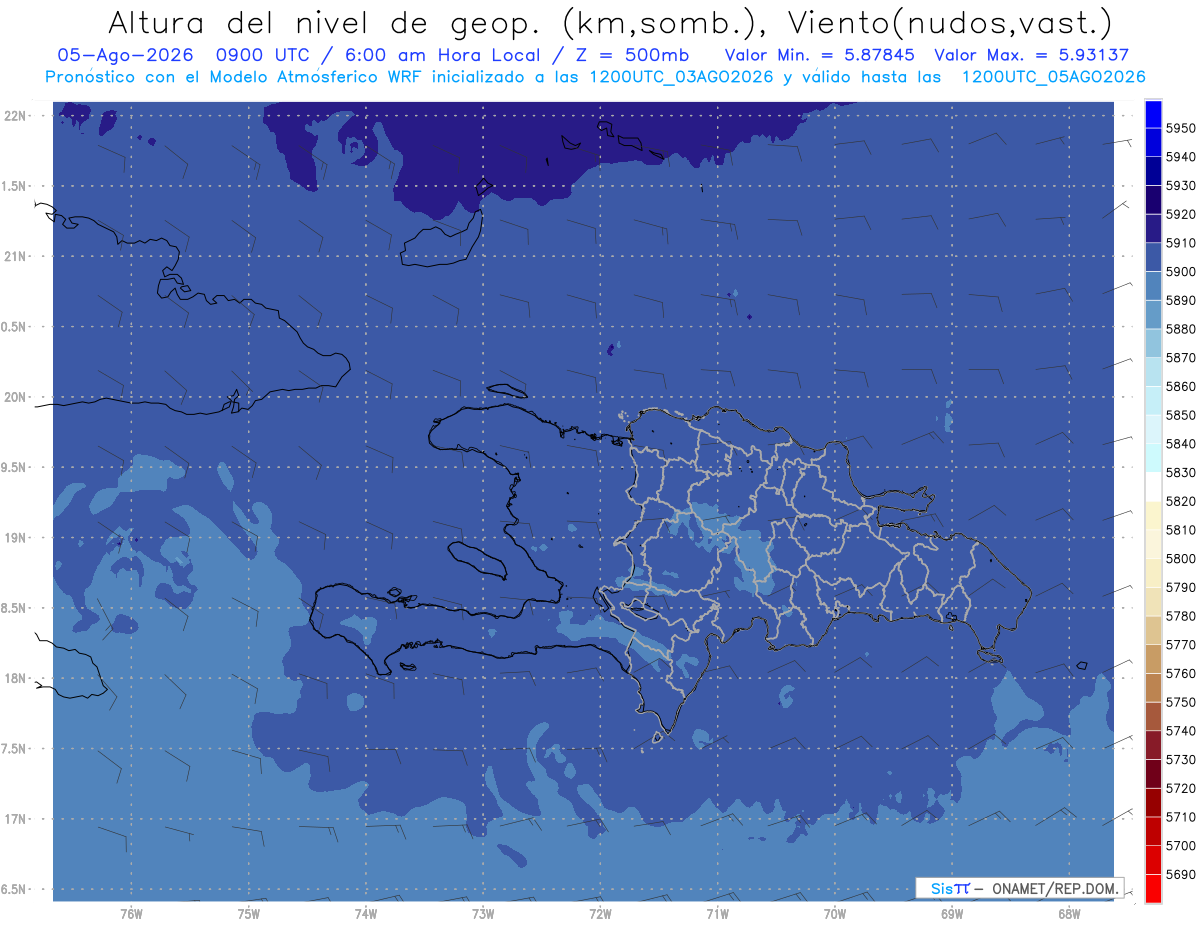The height and width of the screenshot is (927, 1200).
Task: Click the 71W longitude label
Action: (x=717, y=914)
